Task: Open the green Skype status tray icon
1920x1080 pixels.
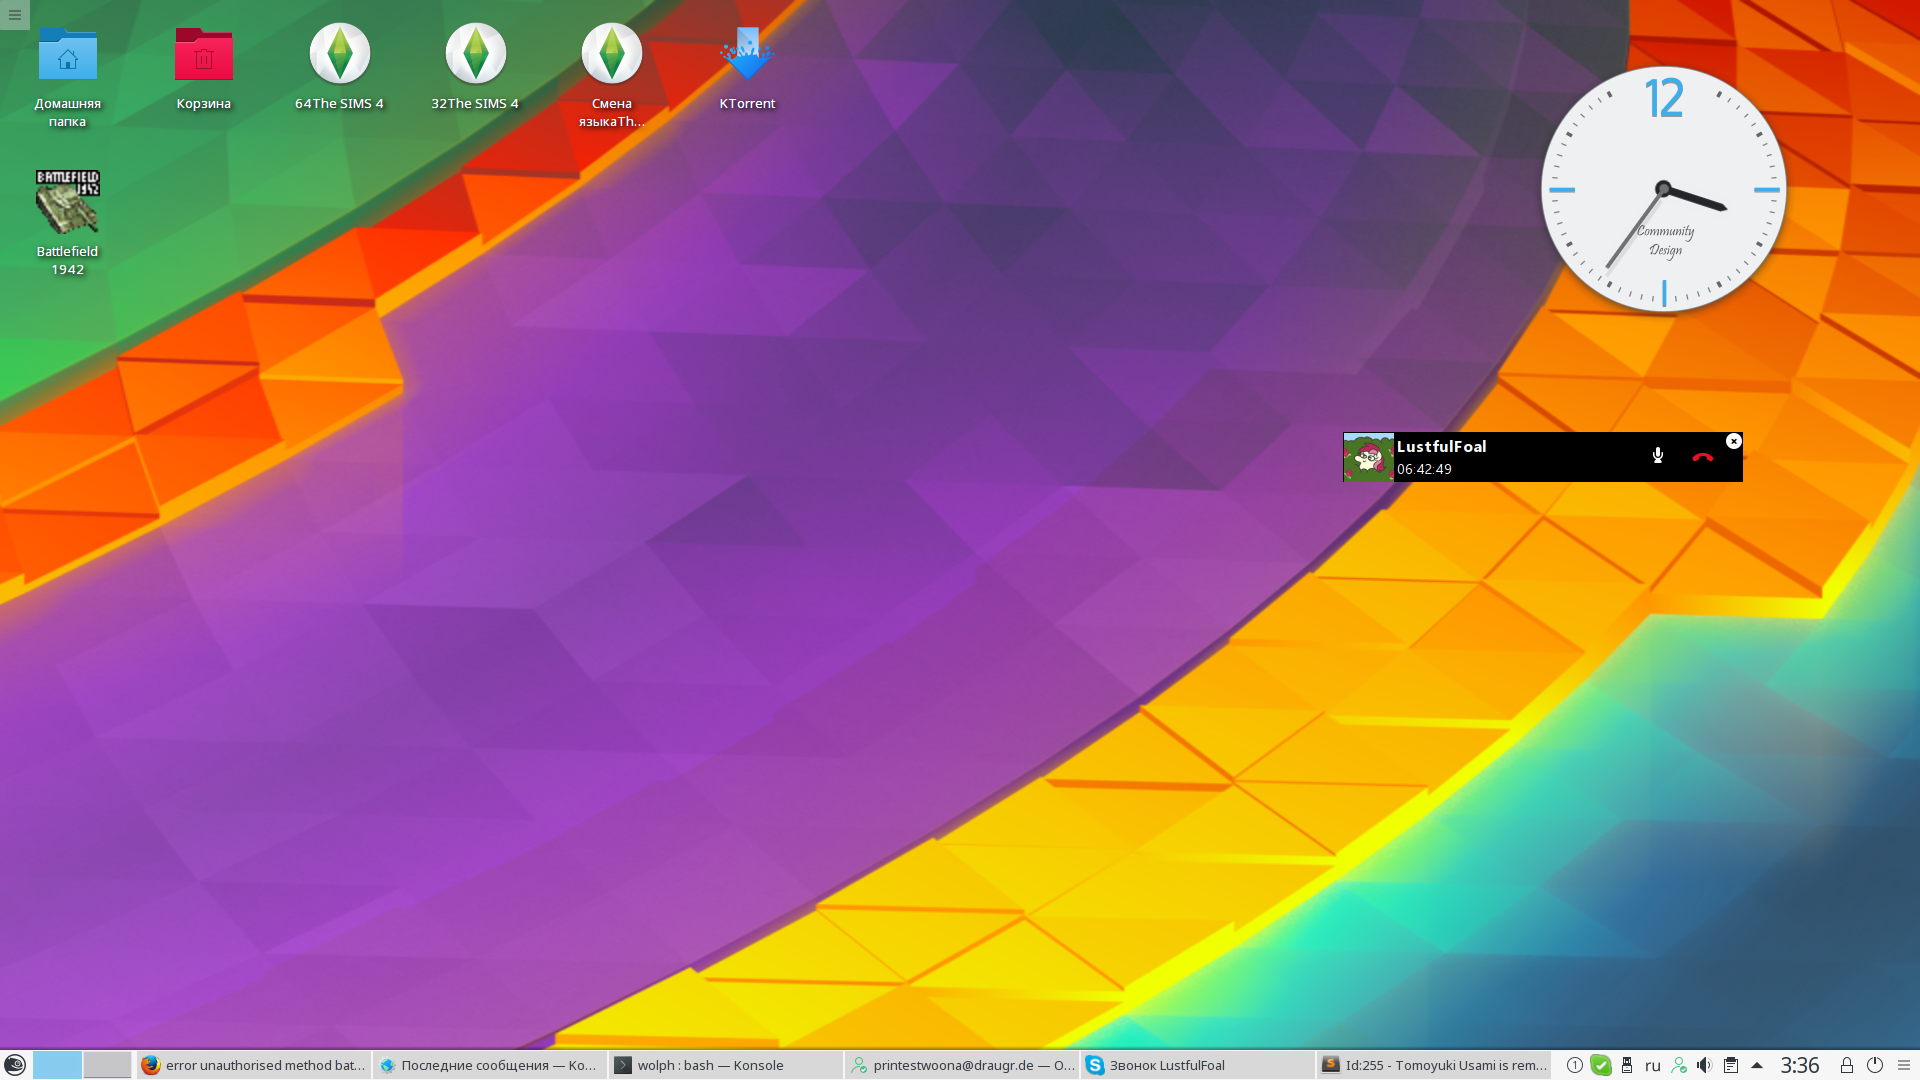Action: click(1601, 1065)
